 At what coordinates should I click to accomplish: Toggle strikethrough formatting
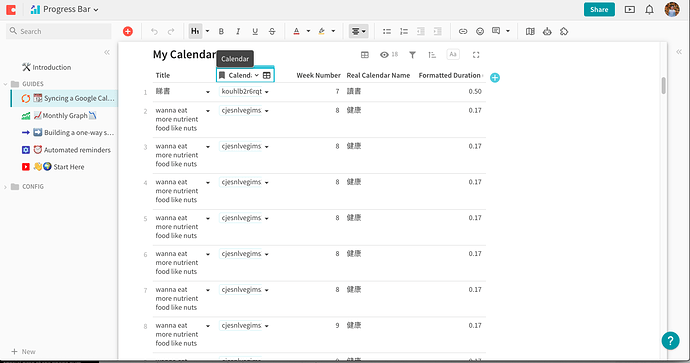point(272,31)
